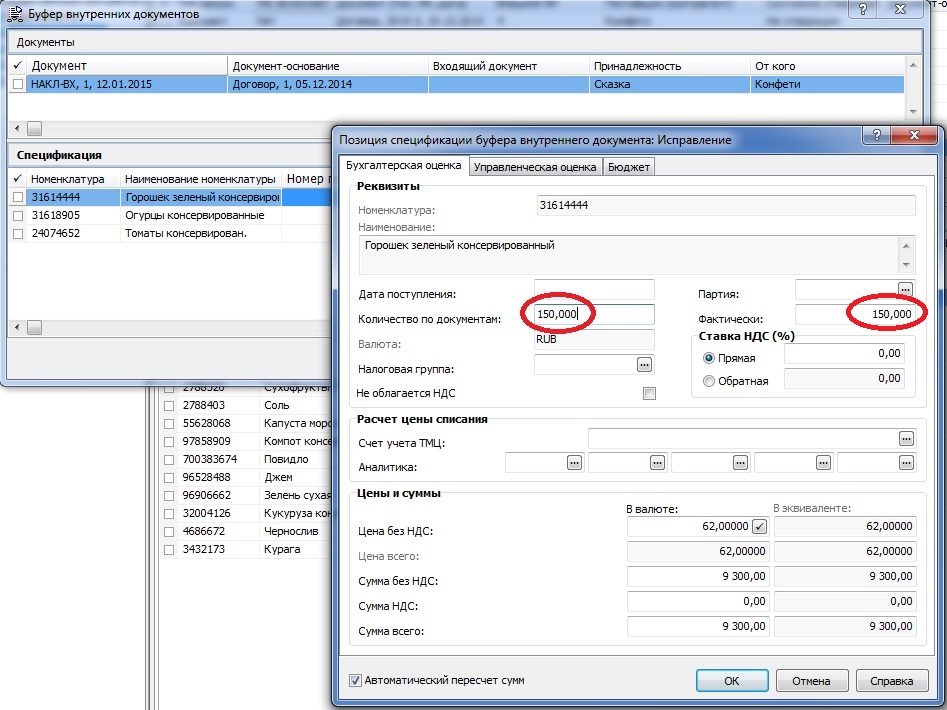Switch to the Управленческая оценка tab
The width and height of the screenshot is (947, 710).
[x=535, y=167]
